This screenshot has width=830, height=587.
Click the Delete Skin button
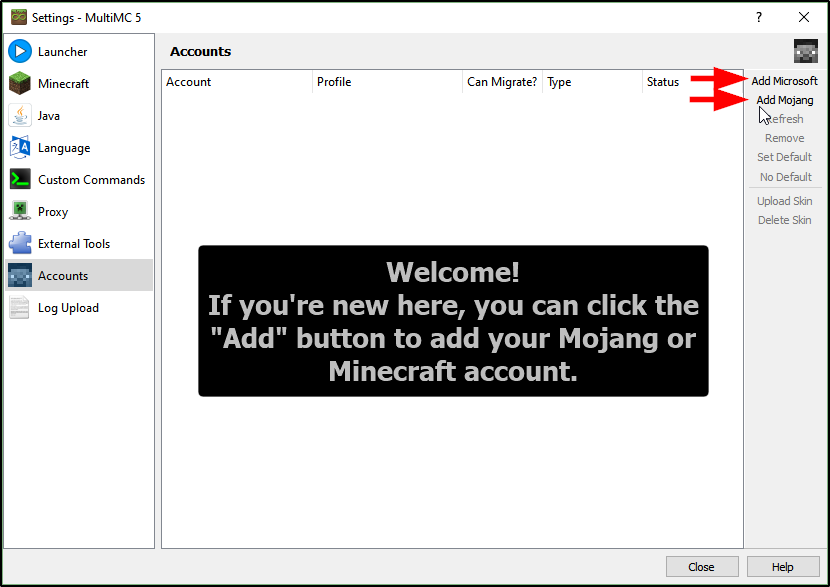pyautogui.click(x=784, y=220)
